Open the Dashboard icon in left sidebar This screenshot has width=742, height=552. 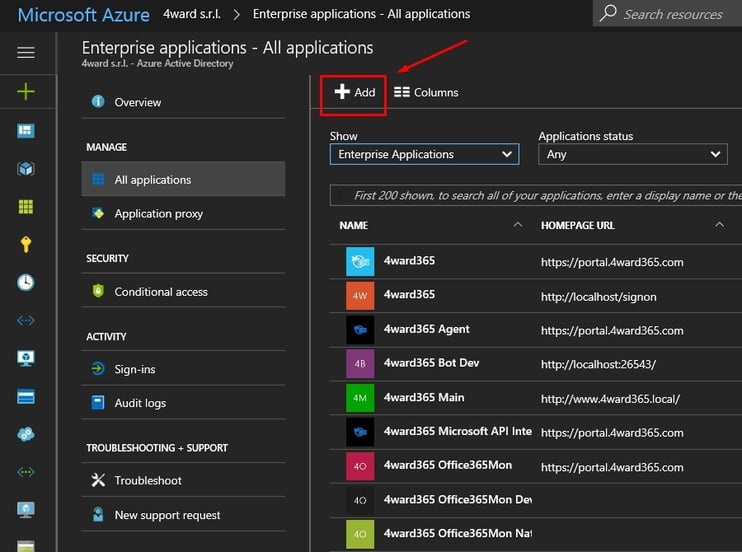click(x=26, y=131)
